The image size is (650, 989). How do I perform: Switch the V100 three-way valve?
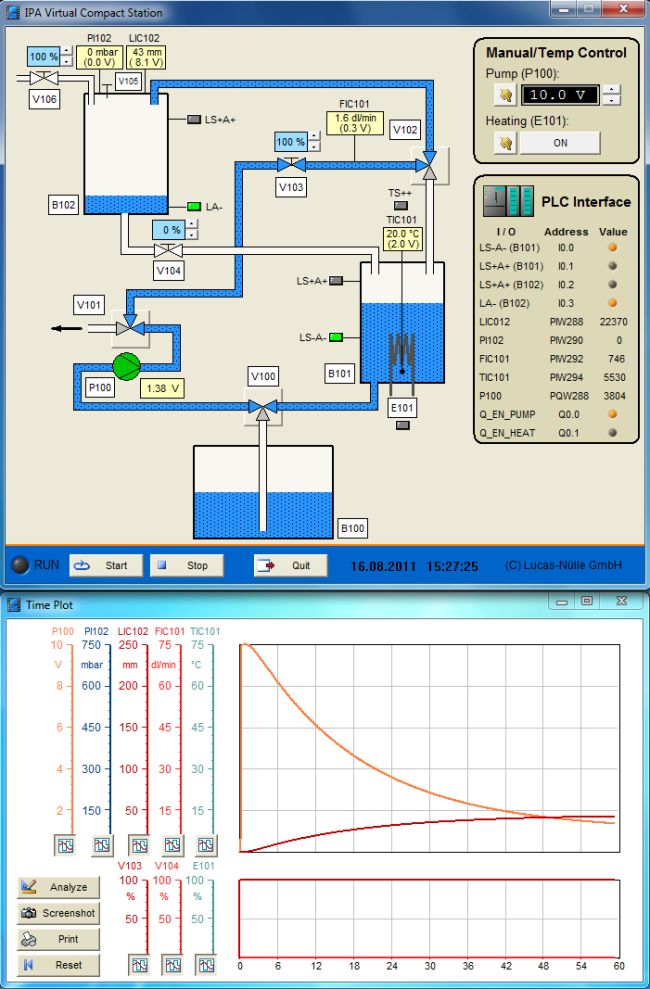click(x=263, y=407)
